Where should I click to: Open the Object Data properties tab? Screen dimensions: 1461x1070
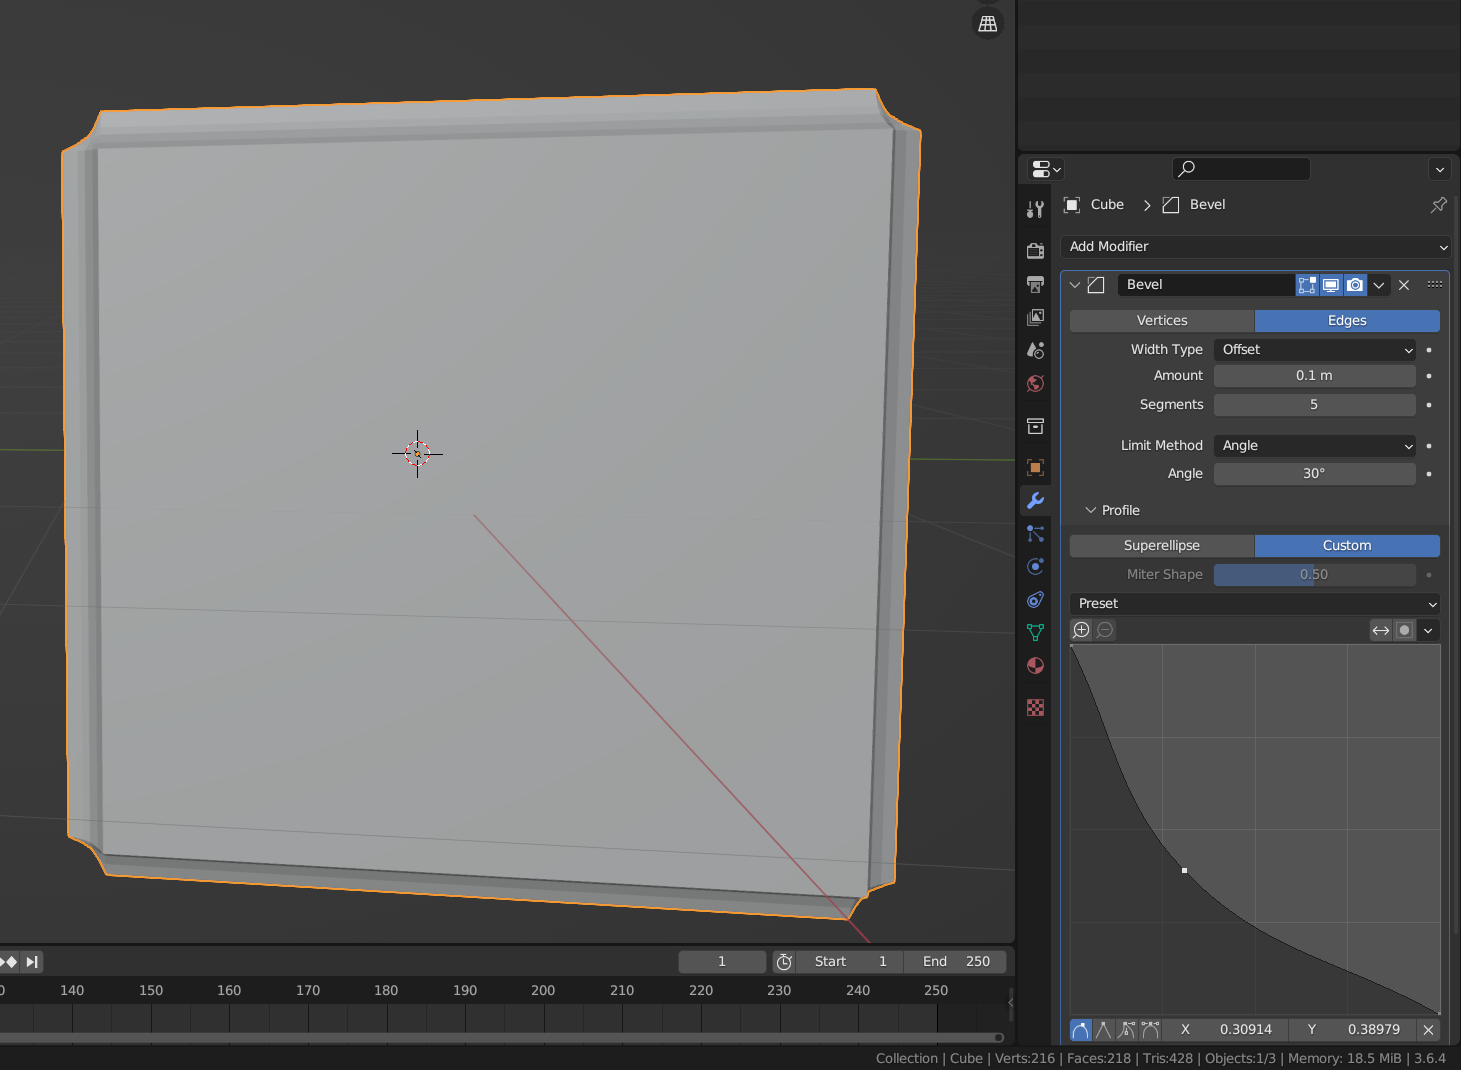(1035, 633)
